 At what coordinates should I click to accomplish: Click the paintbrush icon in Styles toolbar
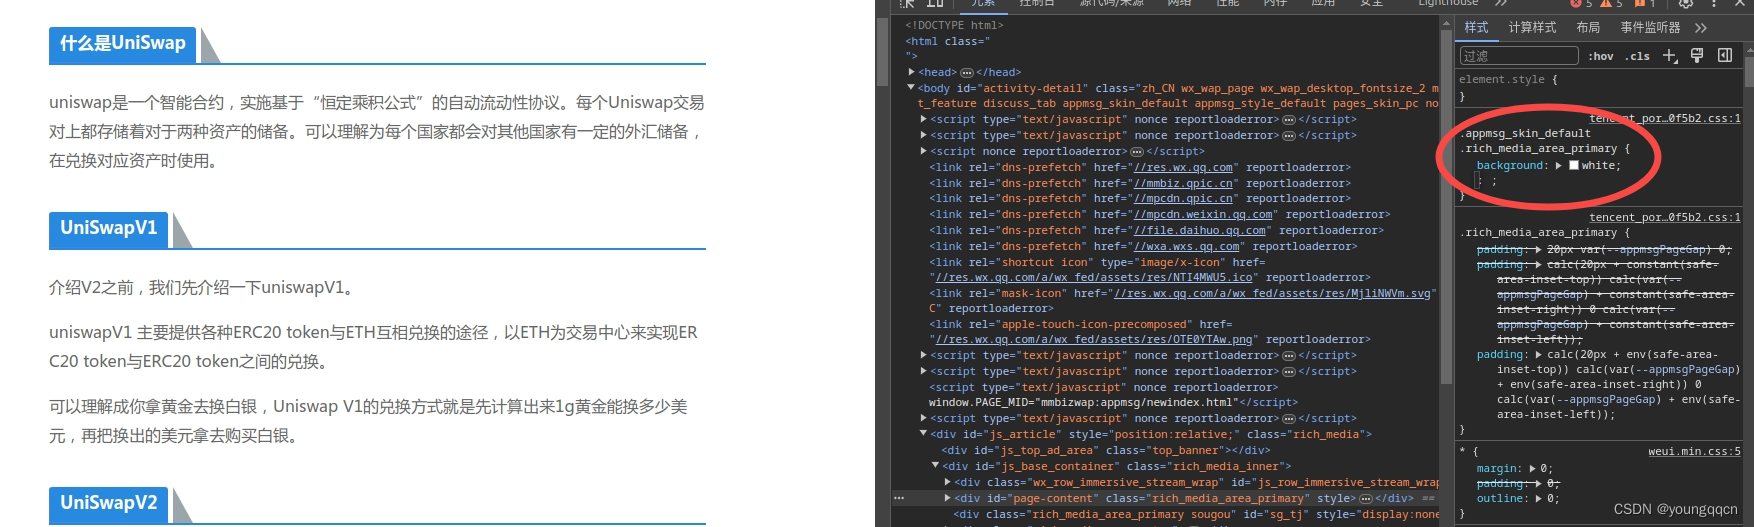[x=1697, y=56]
